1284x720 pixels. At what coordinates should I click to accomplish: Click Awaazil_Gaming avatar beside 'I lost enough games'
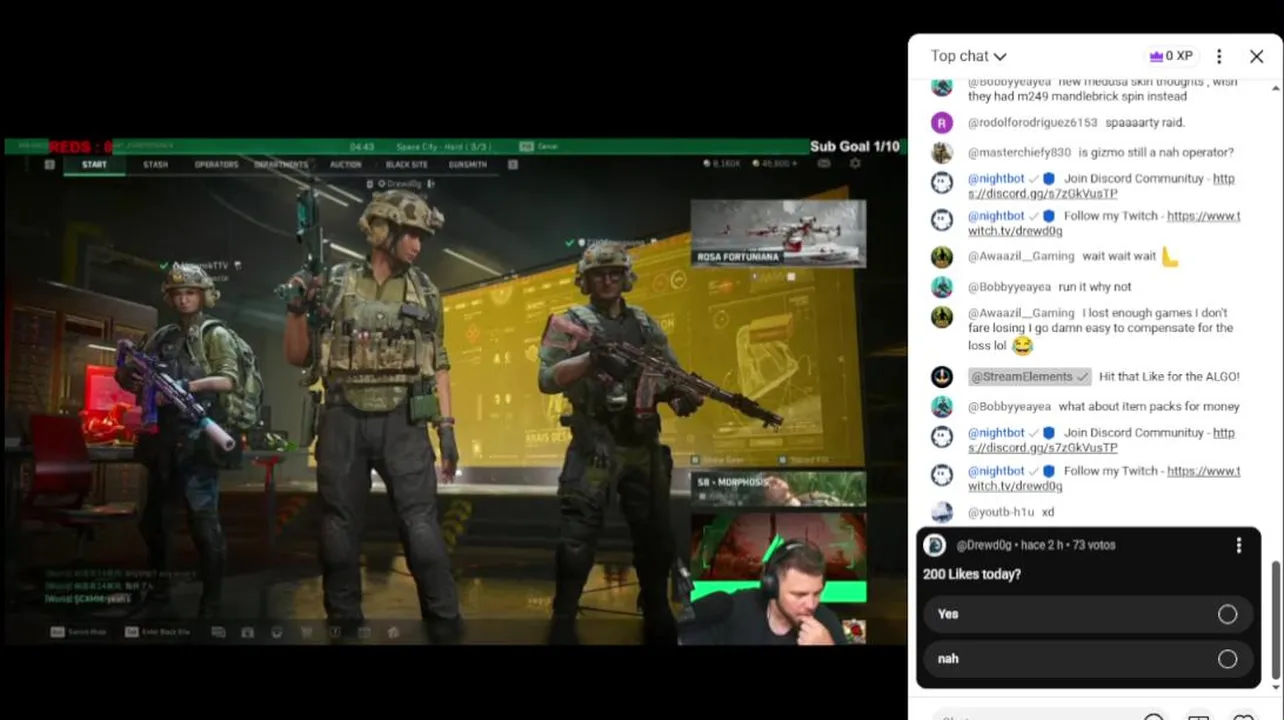click(942, 317)
